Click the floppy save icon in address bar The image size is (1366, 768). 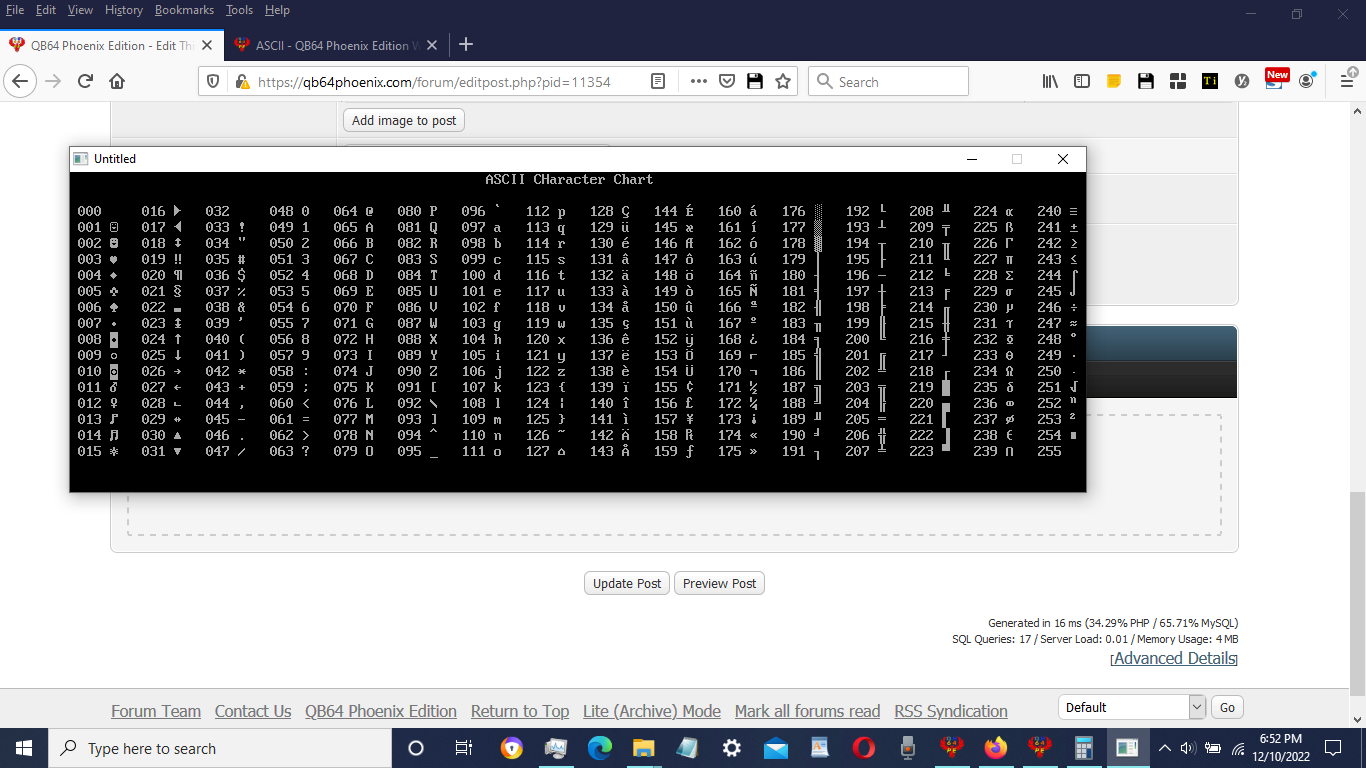(755, 81)
